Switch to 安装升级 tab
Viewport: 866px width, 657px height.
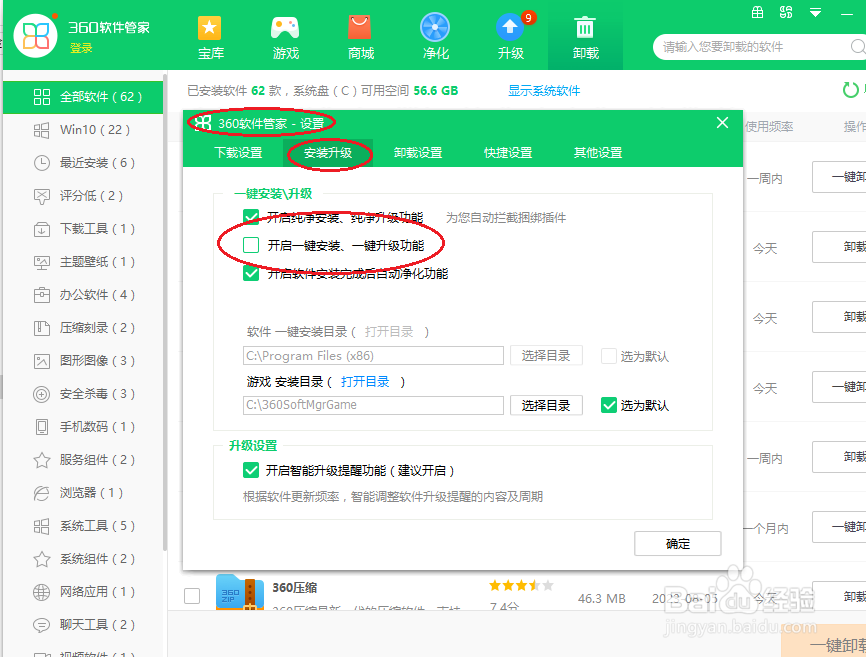pyautogui.click(x=328, y=153)
